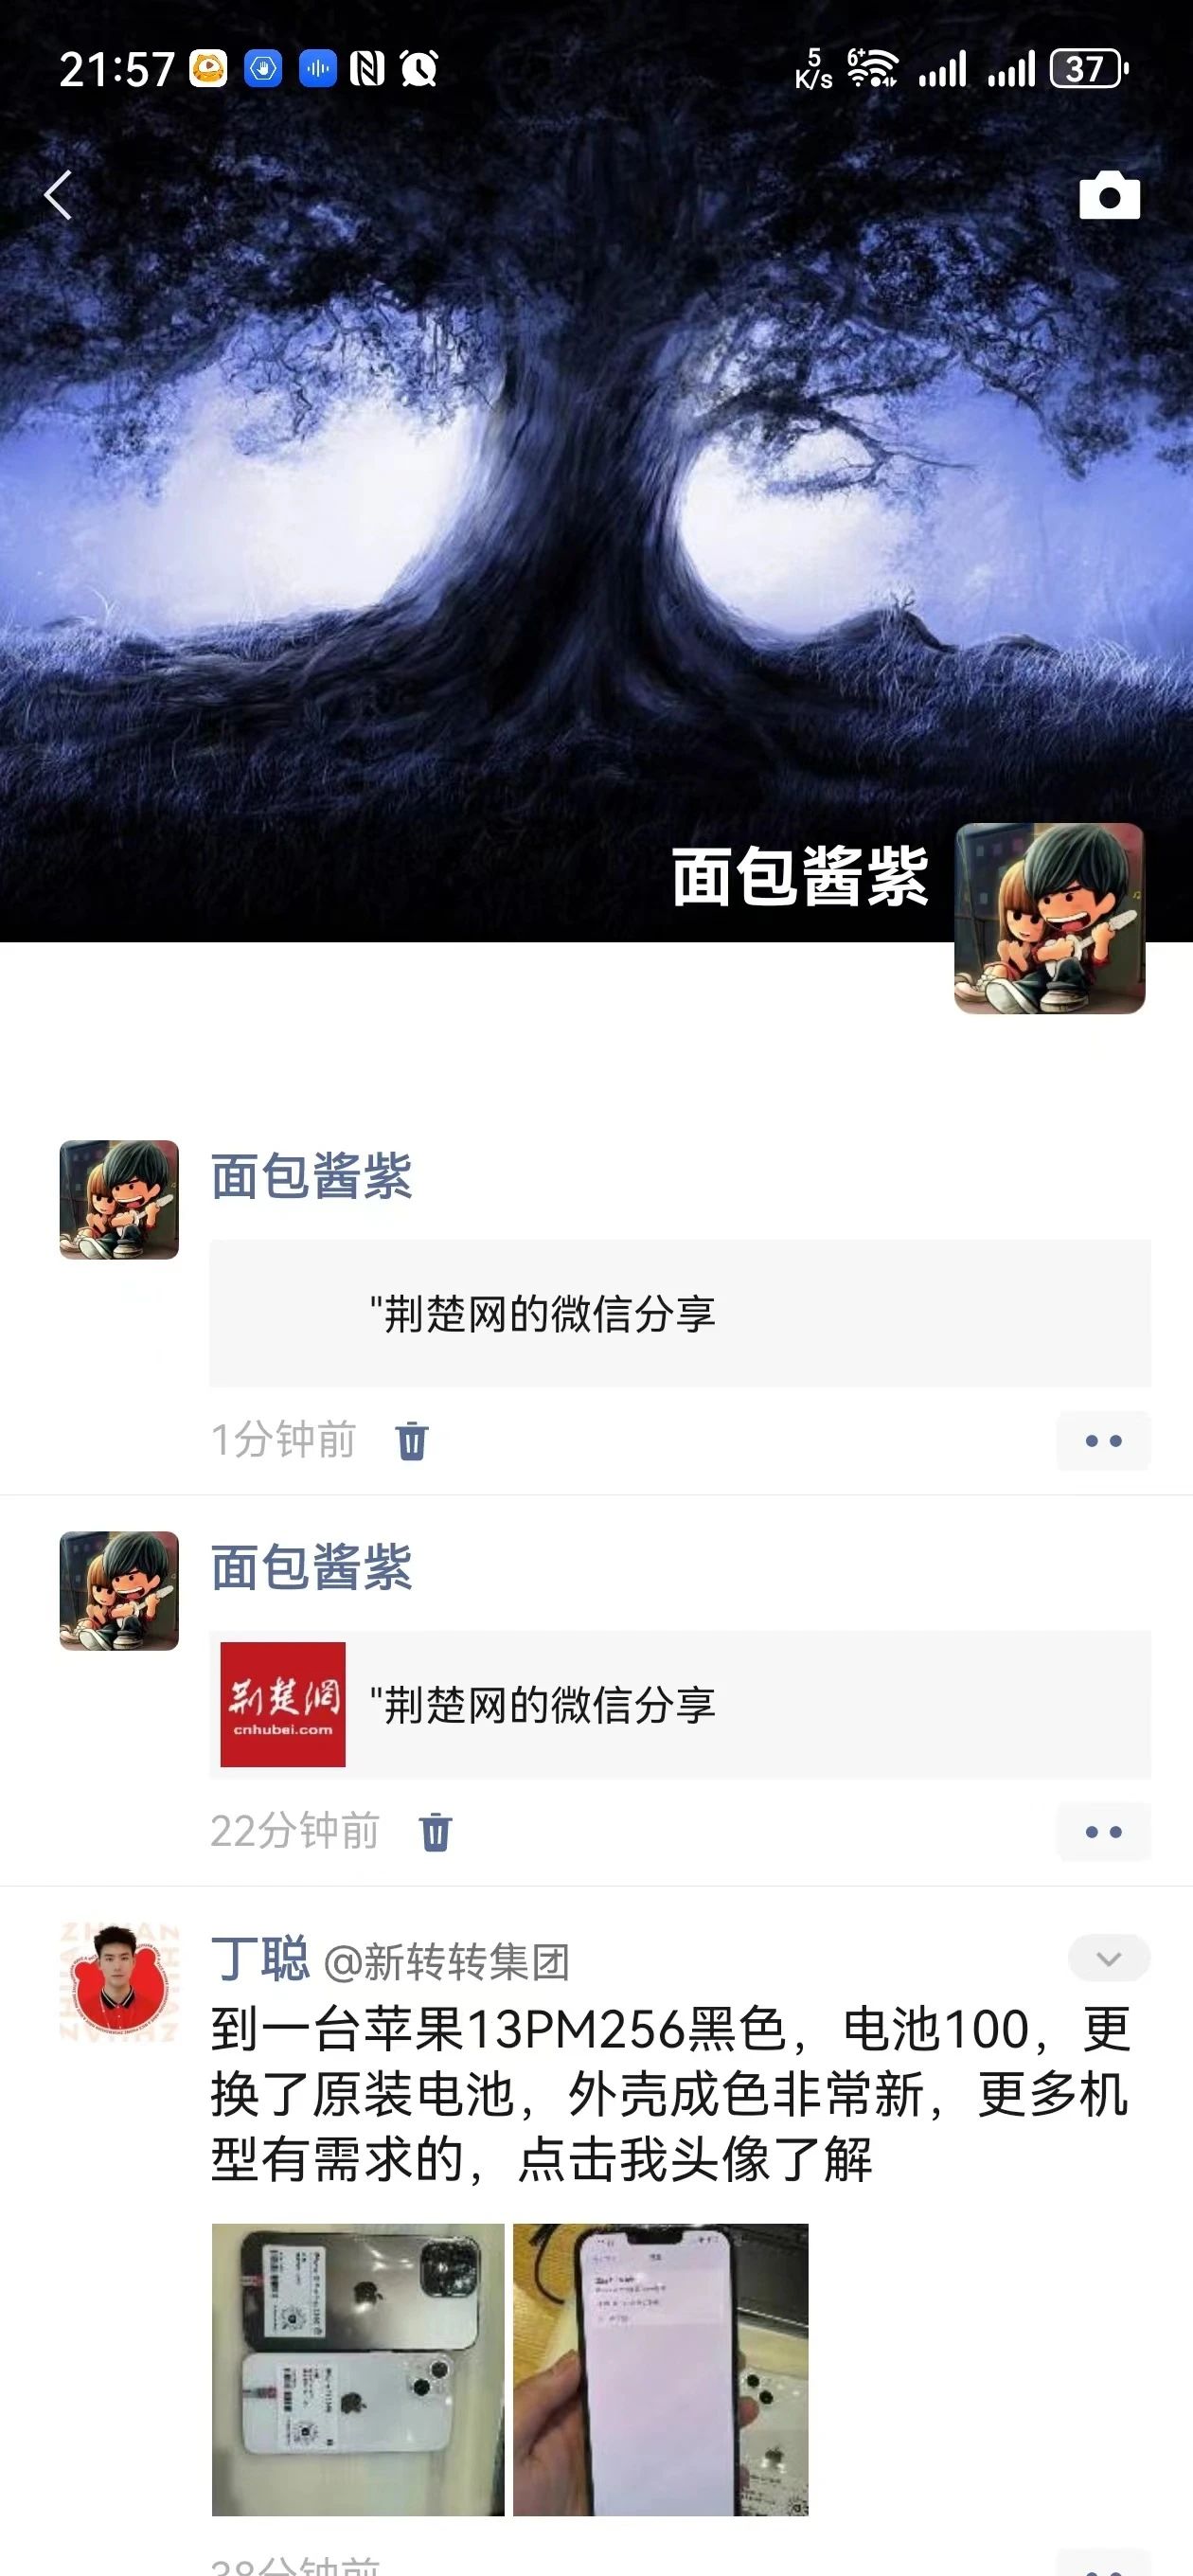1193x2576 pixels.
Task: Open the two-dot menu on the 1分钟前 post
Action: (1103, 1441)
